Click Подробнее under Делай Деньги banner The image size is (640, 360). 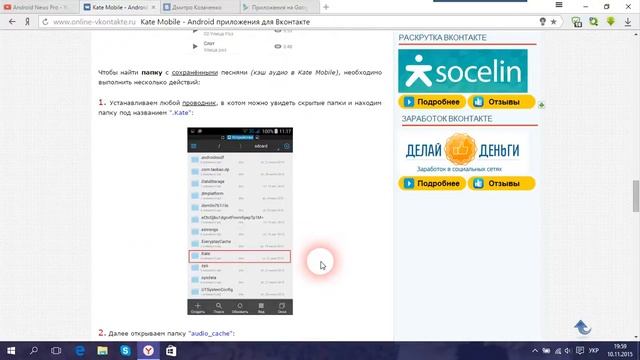pyautogui.click(x=432, y=183)
